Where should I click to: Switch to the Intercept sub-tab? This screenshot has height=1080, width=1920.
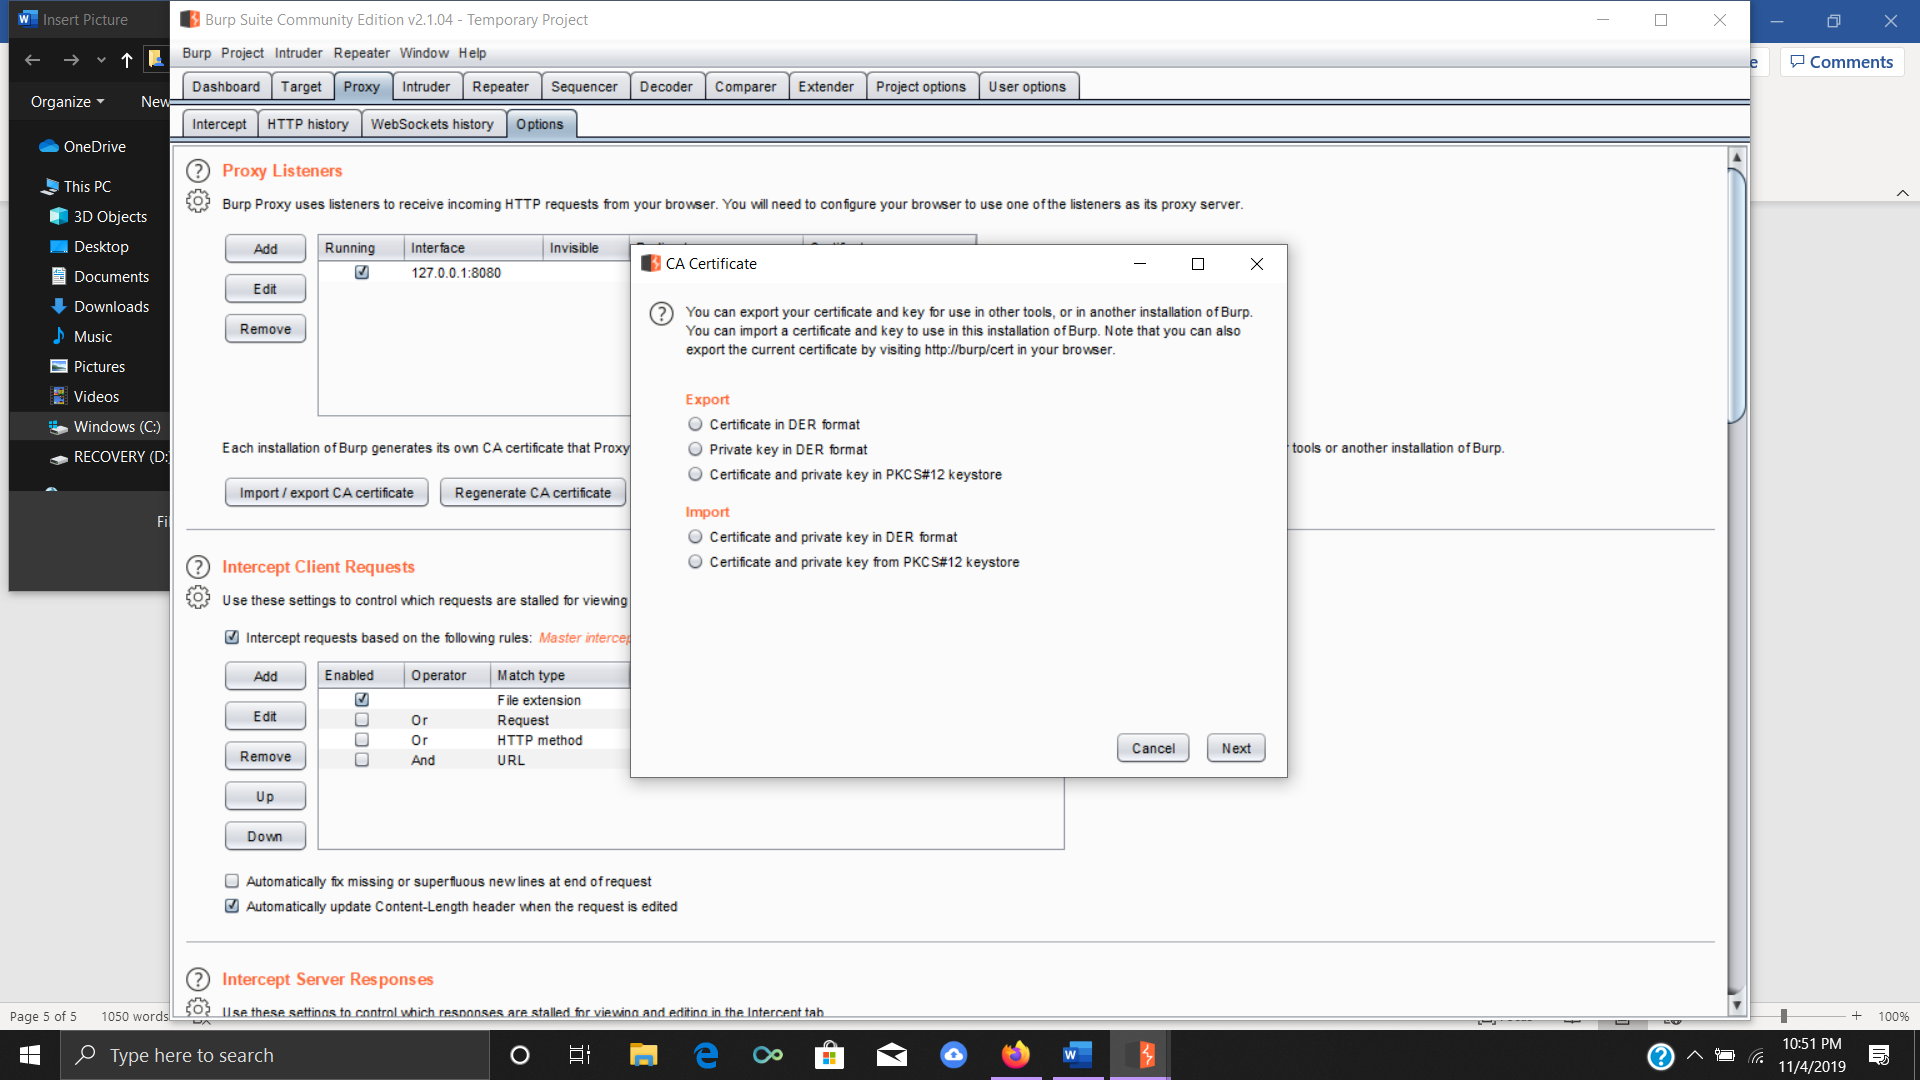pyautogui.click(x=219, y=124)
